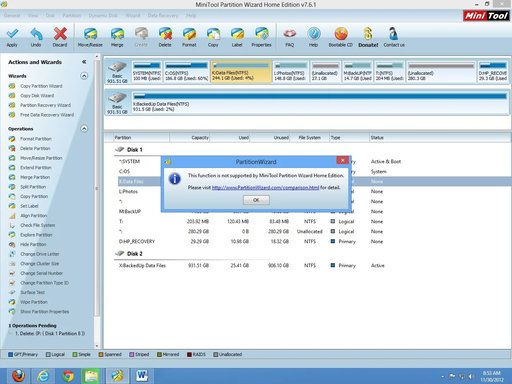The image size is (512, 384).
Task: Select the K:Data Files block in disk map
Action: [x=241, y=71]
